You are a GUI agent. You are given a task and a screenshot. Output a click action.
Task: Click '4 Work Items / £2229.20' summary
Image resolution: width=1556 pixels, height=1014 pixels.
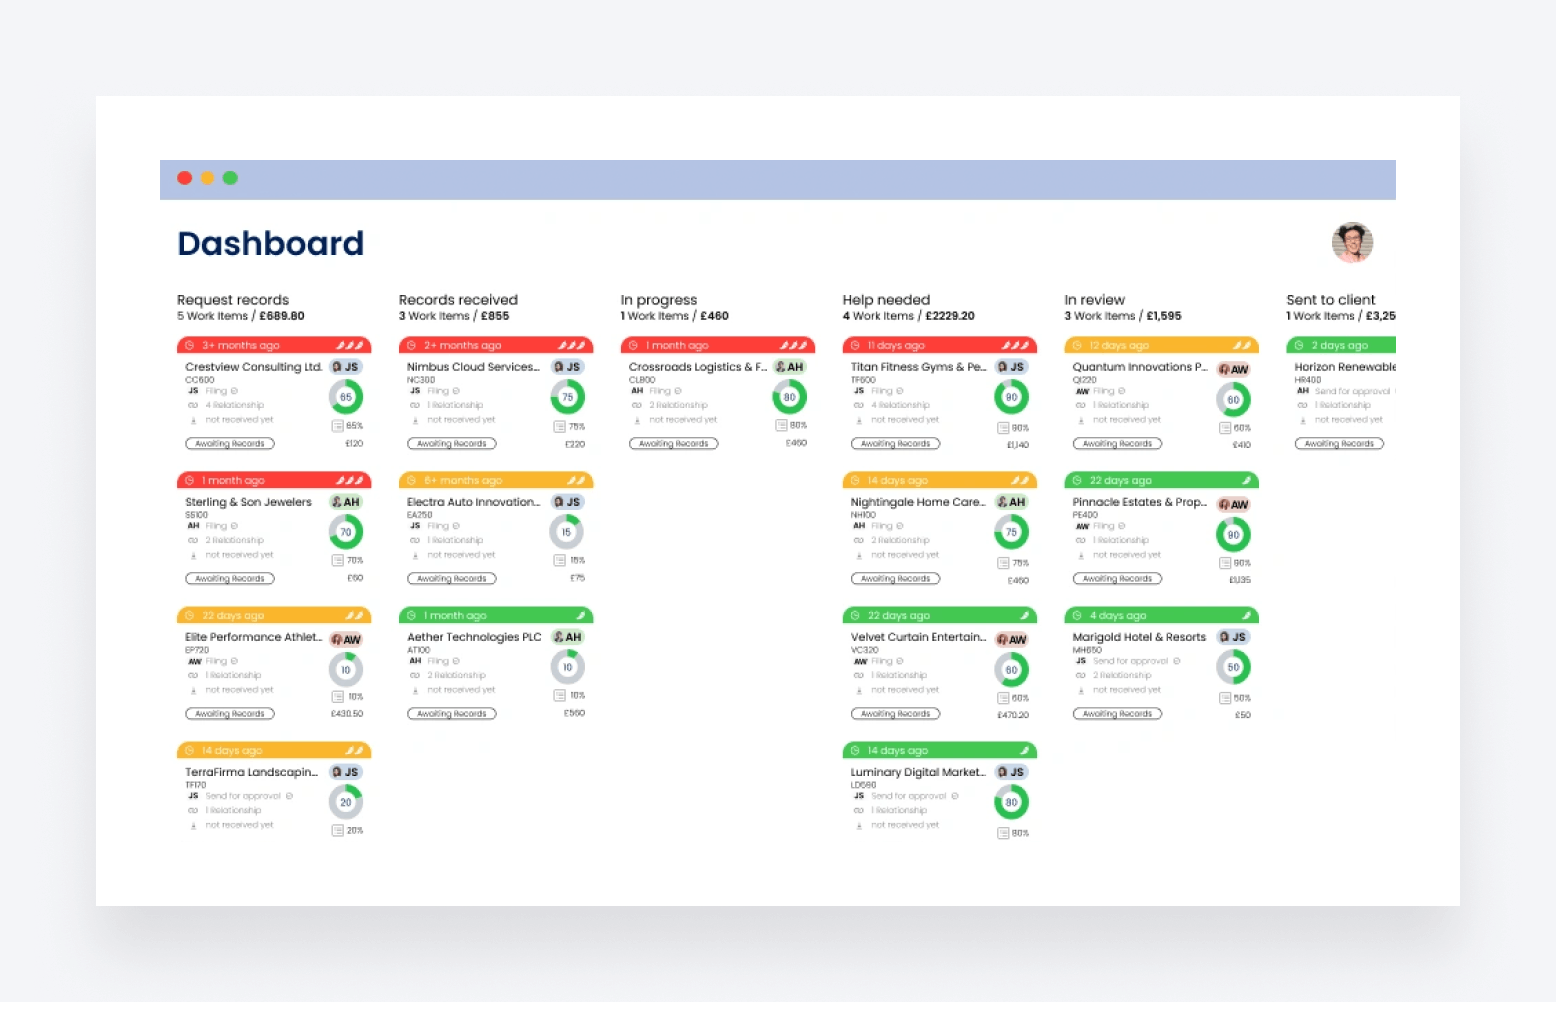click(909, 316)
